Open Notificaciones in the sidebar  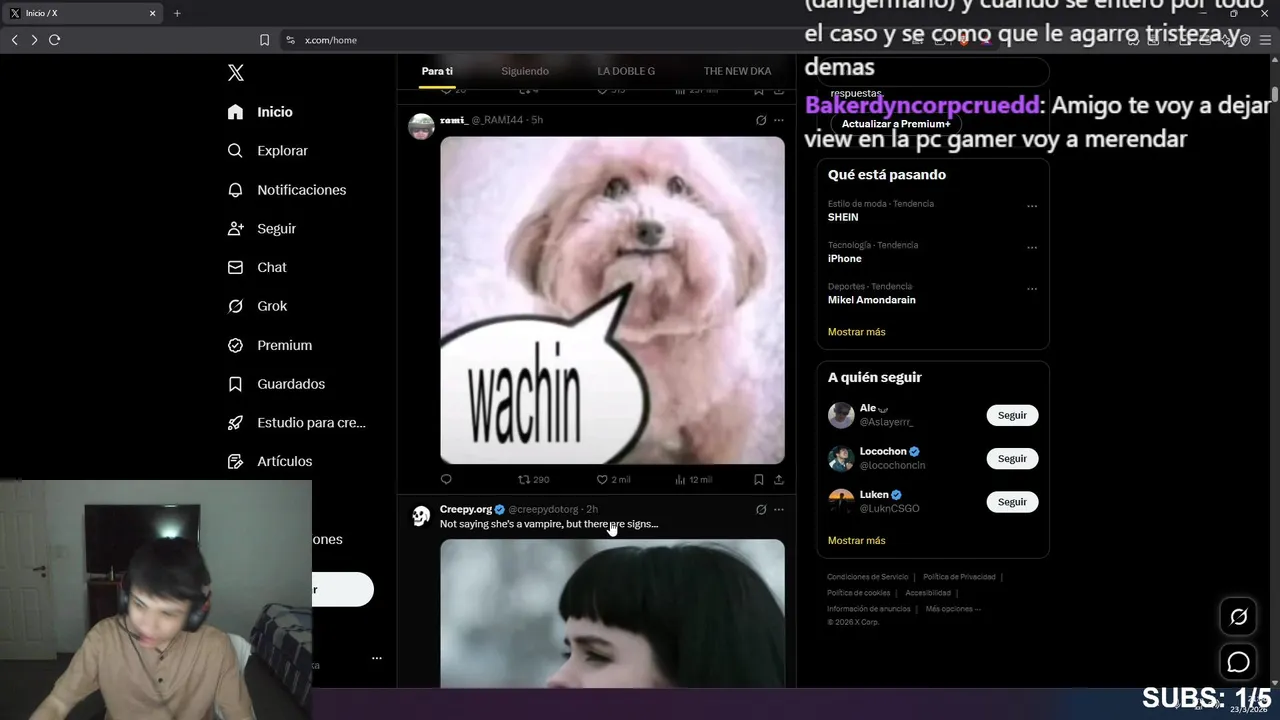287,190
